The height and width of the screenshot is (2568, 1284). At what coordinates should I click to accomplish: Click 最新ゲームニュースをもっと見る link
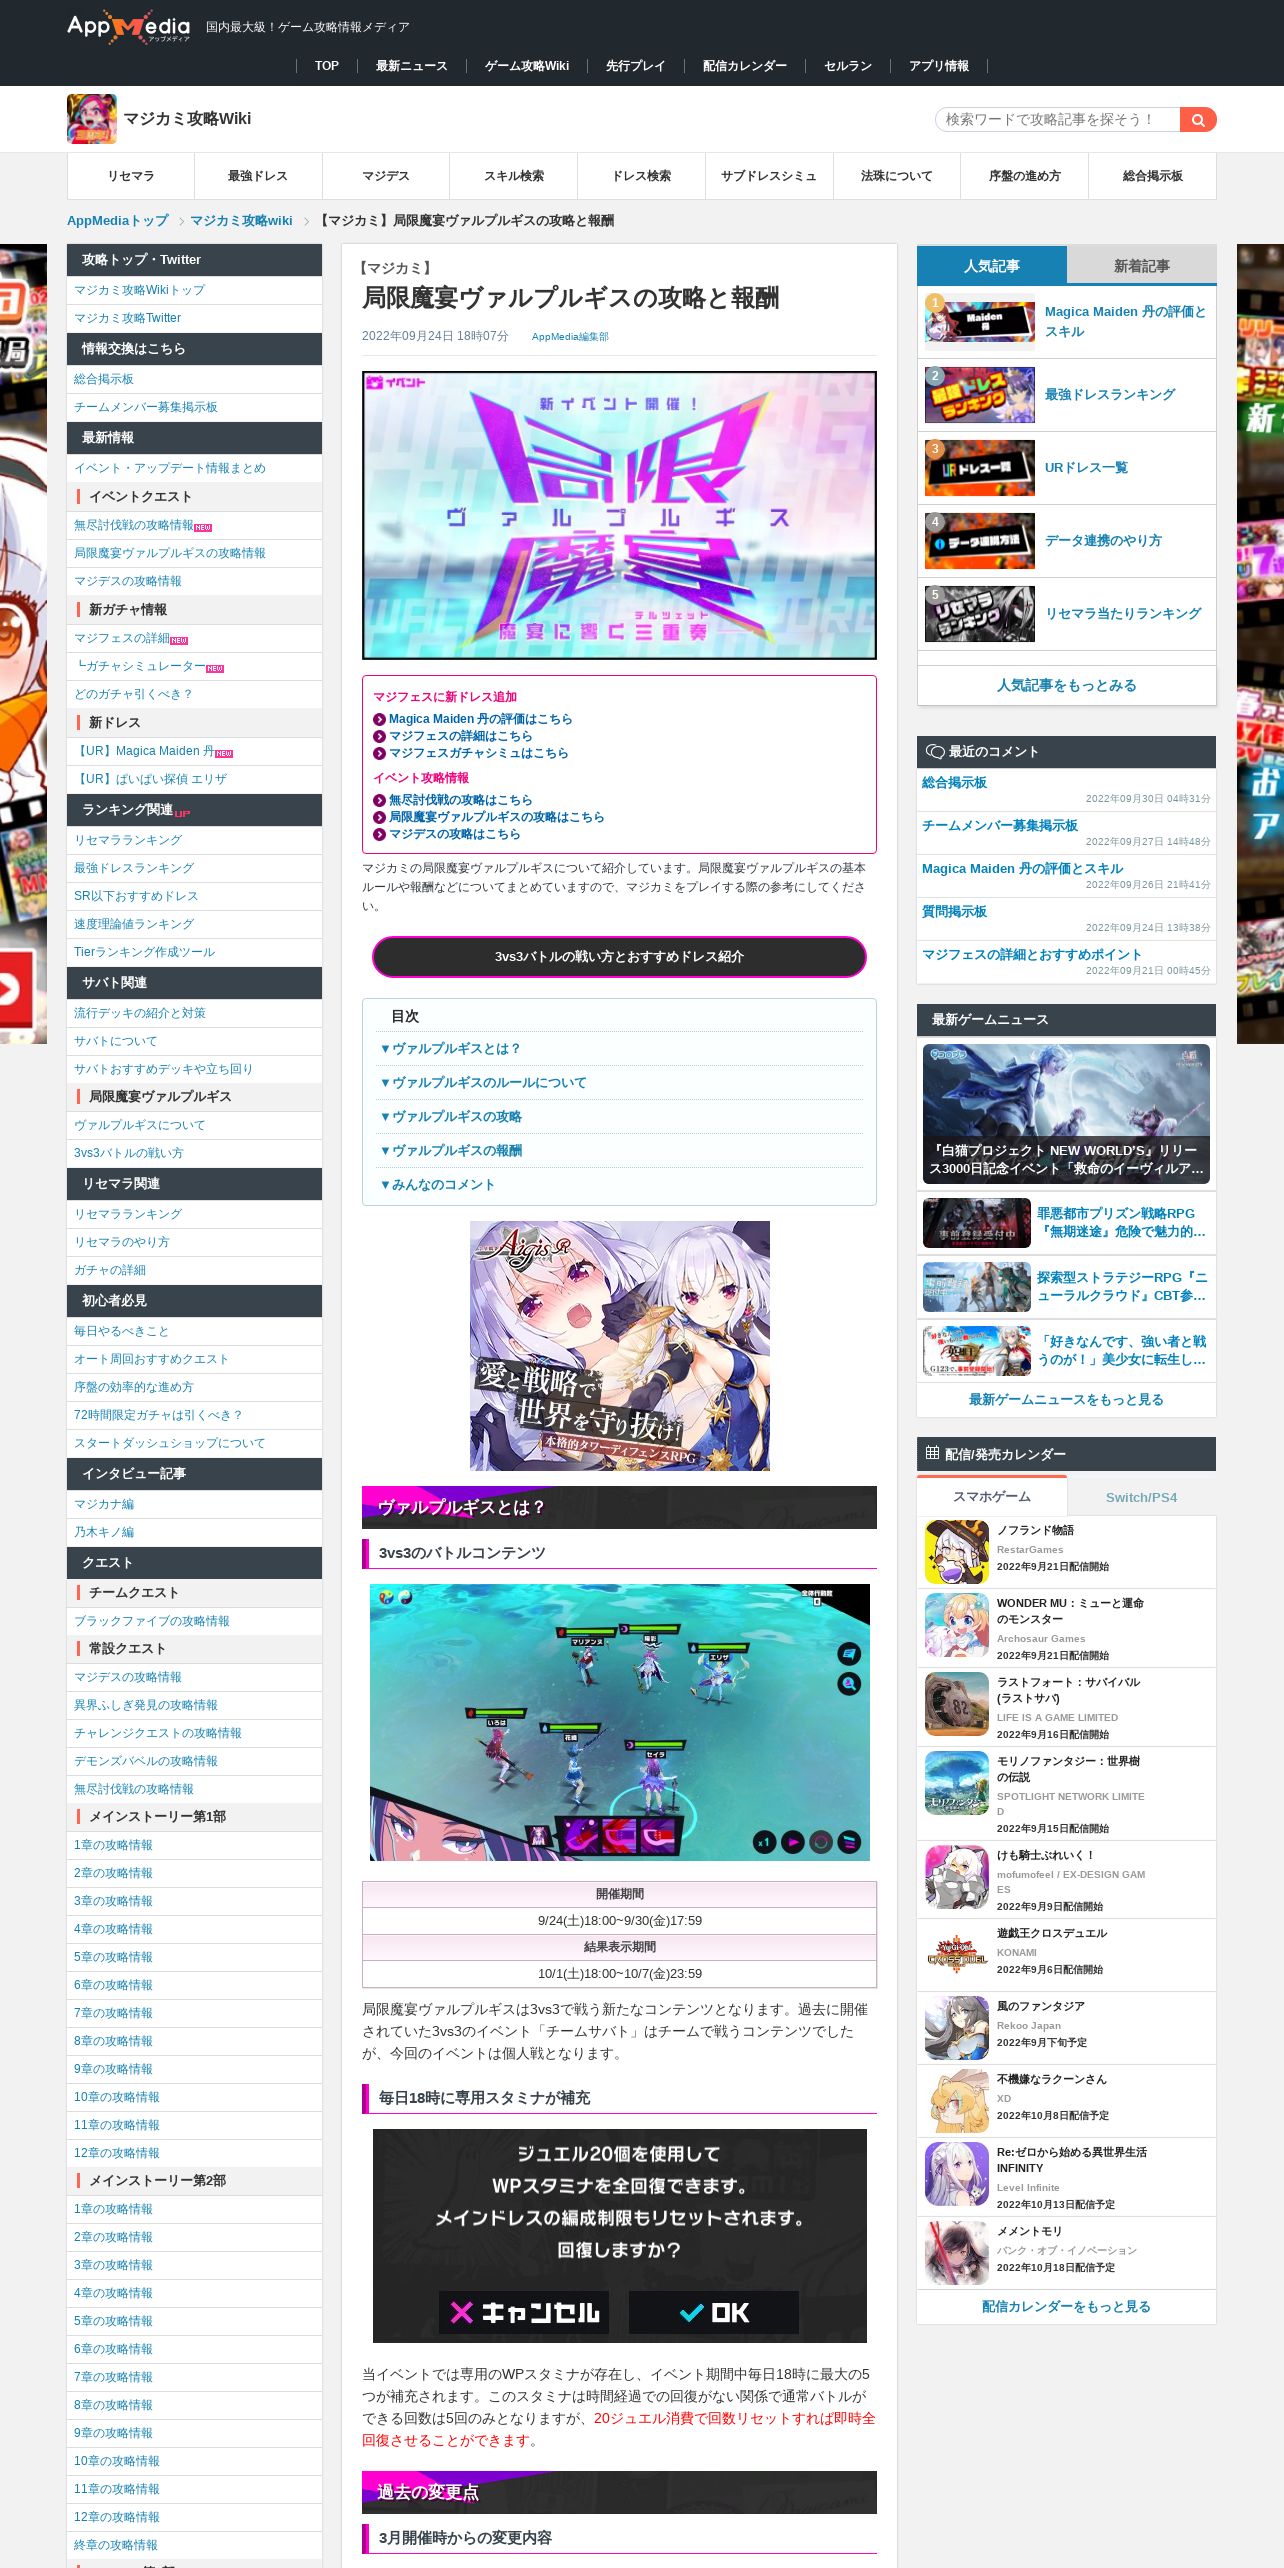click(x=1066, y=1400)
